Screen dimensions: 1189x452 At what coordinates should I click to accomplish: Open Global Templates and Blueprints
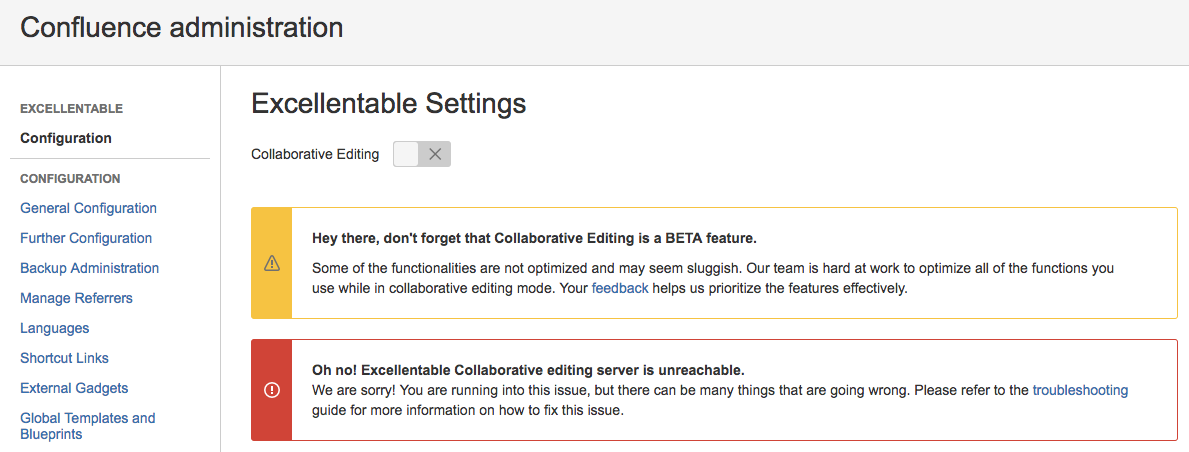(88, 426)
